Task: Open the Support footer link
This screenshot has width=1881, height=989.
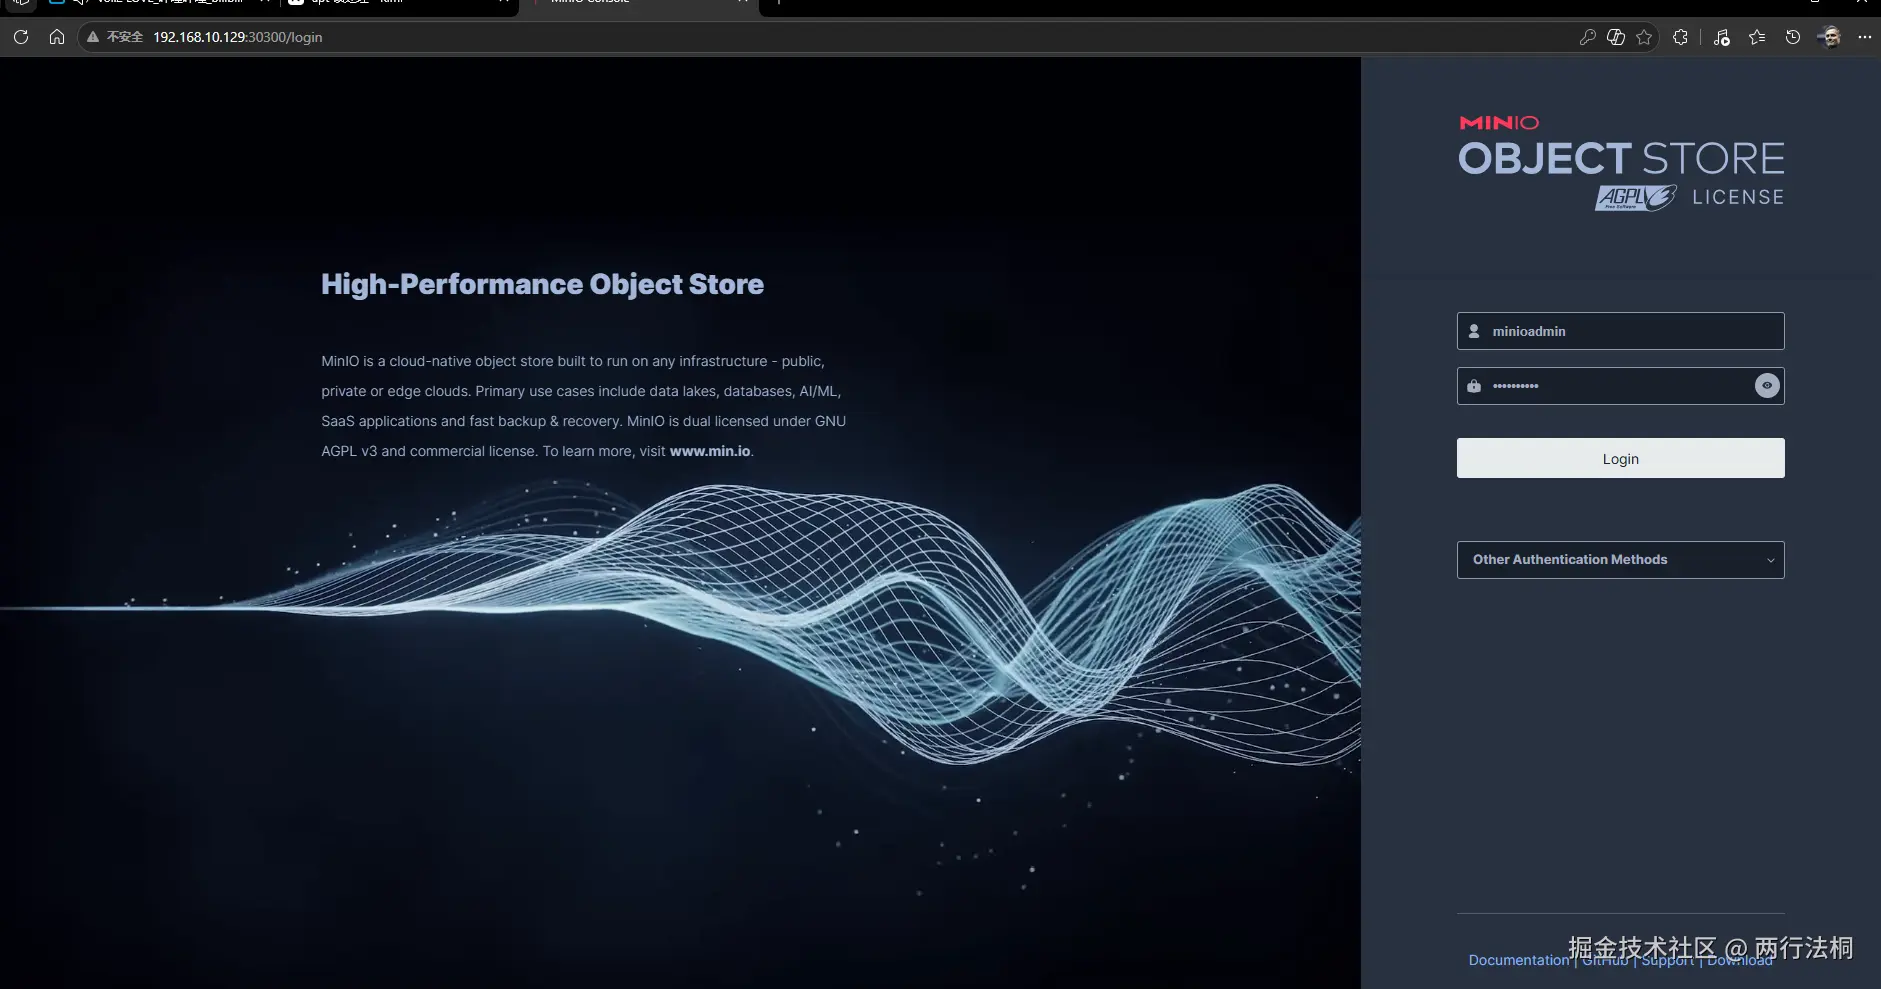Action: coord(1667,960)
